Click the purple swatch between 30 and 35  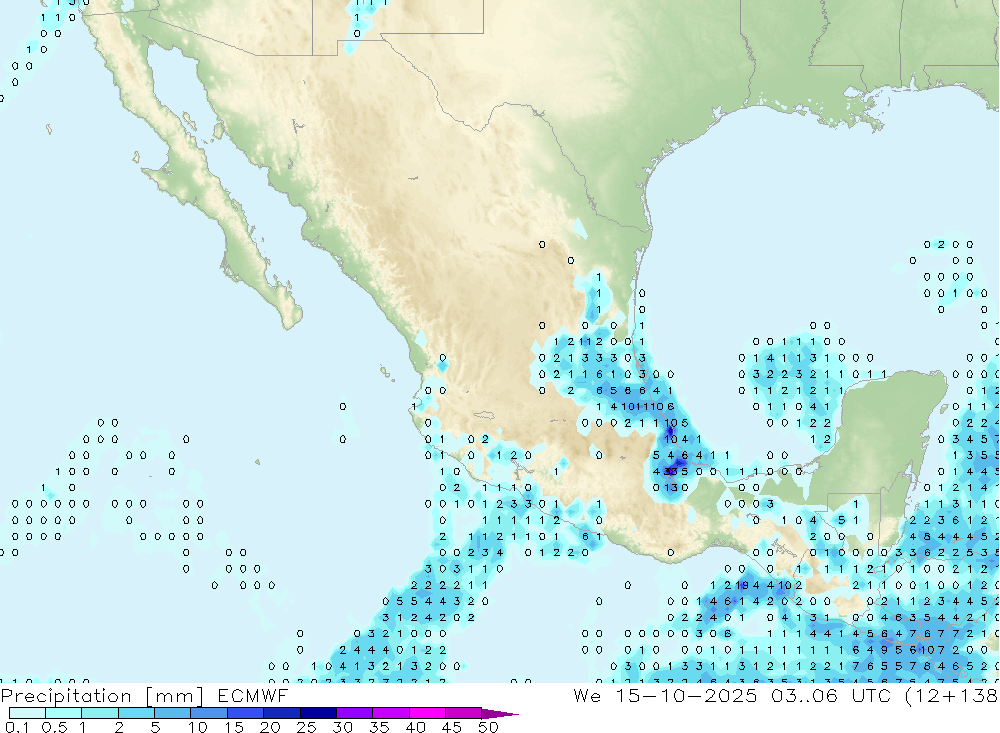(x=354, y=713)
